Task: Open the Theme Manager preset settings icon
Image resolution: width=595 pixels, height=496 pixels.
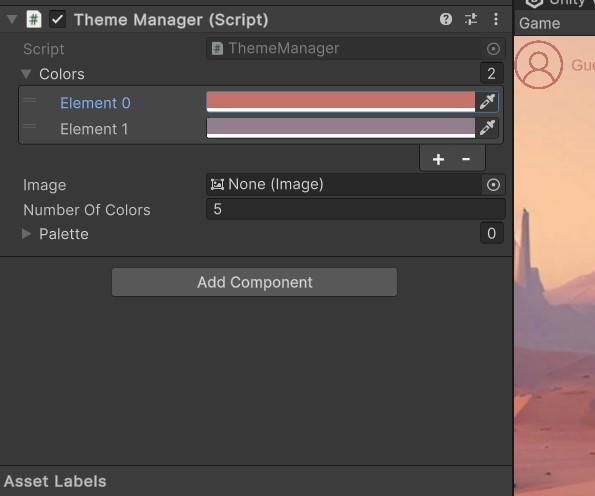Action: click(x=471, y=19)
